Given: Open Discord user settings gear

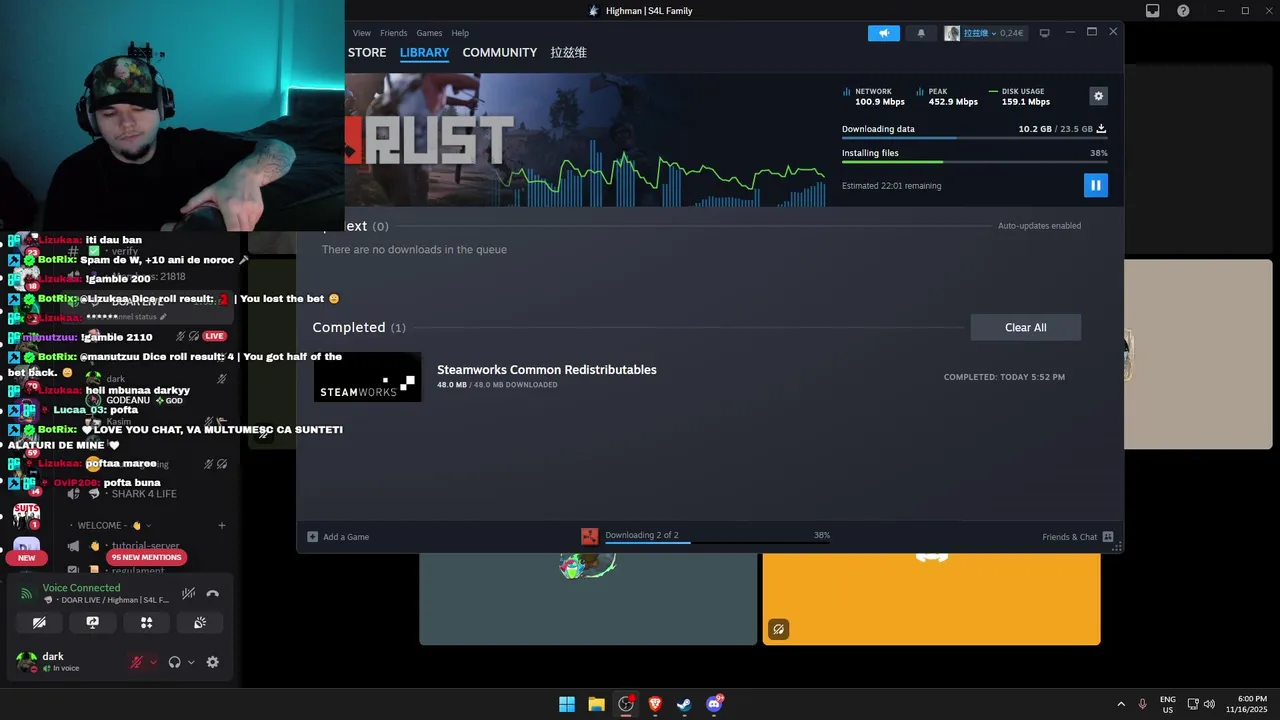Looking at the screenshot, I should click(212, 662).
